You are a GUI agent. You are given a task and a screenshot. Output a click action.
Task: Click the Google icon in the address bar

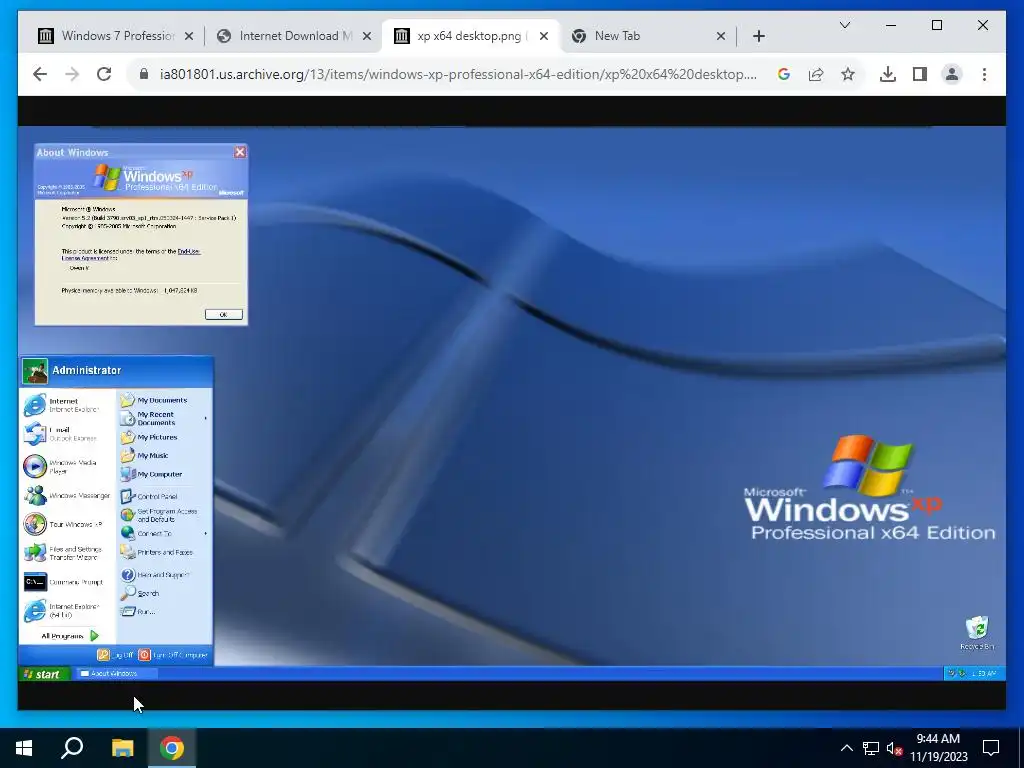(784, 74)
